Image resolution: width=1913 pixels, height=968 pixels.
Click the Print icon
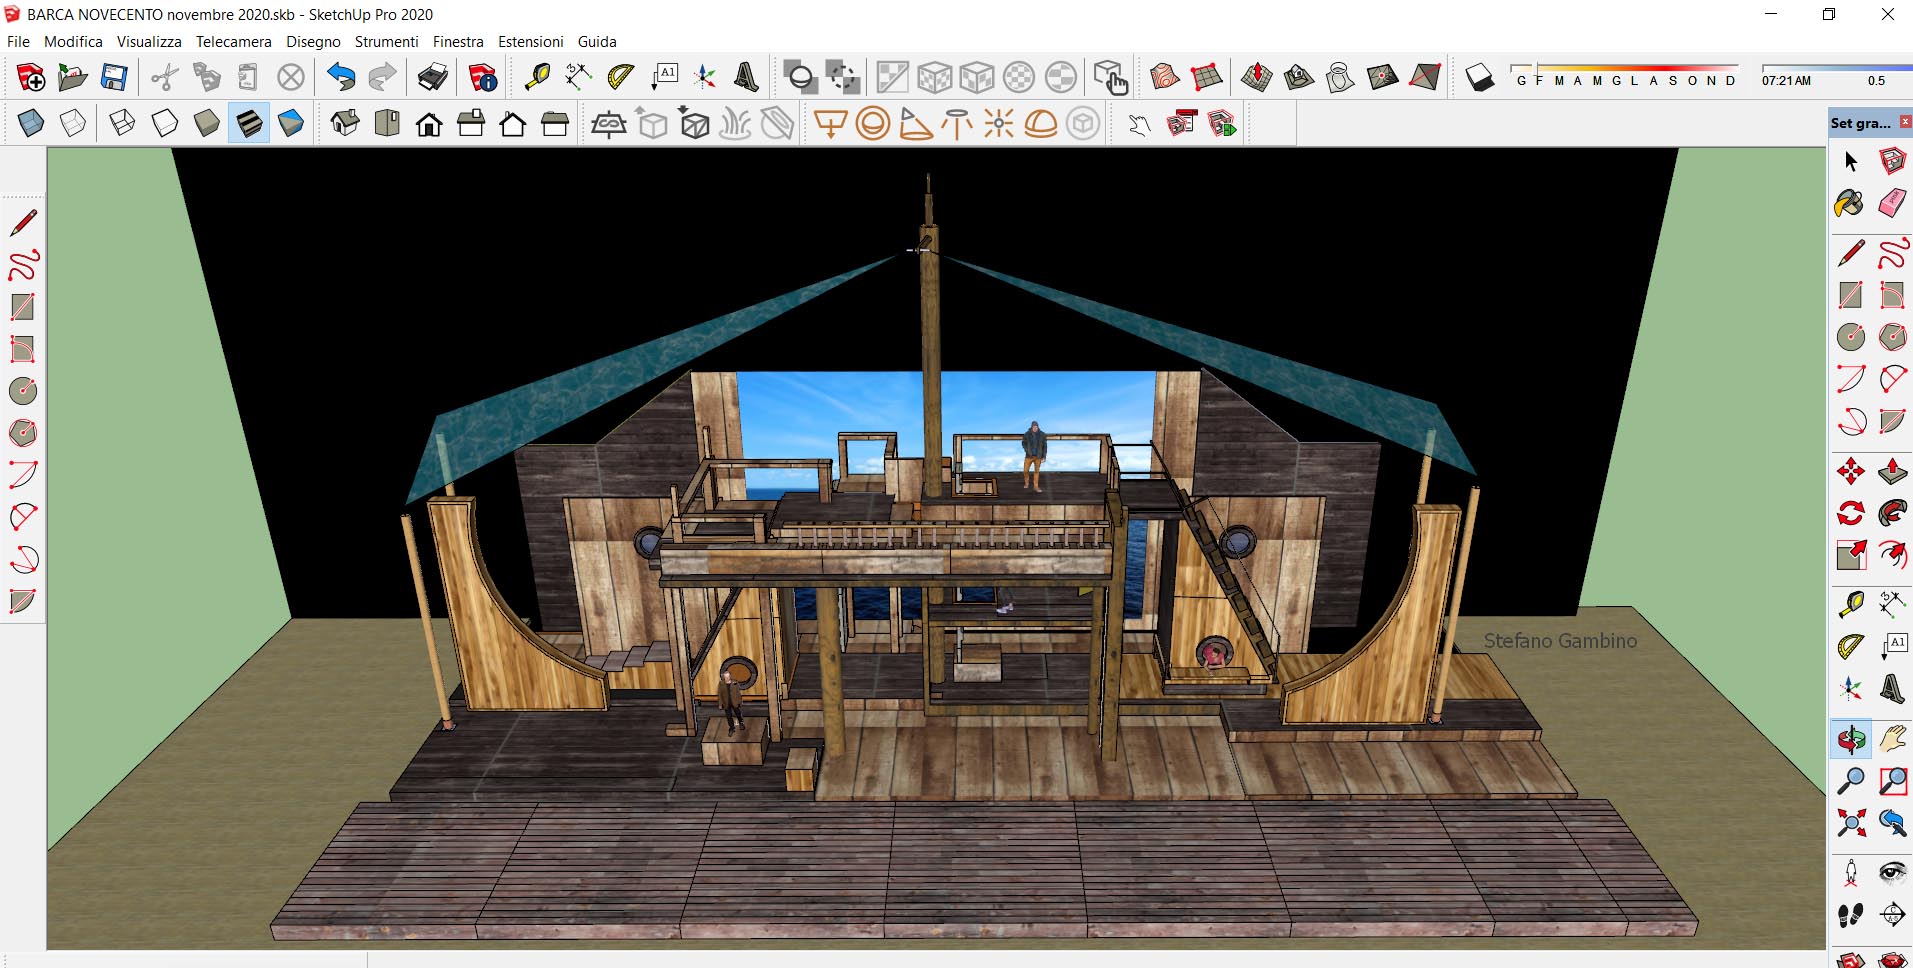tap(433, 77)
